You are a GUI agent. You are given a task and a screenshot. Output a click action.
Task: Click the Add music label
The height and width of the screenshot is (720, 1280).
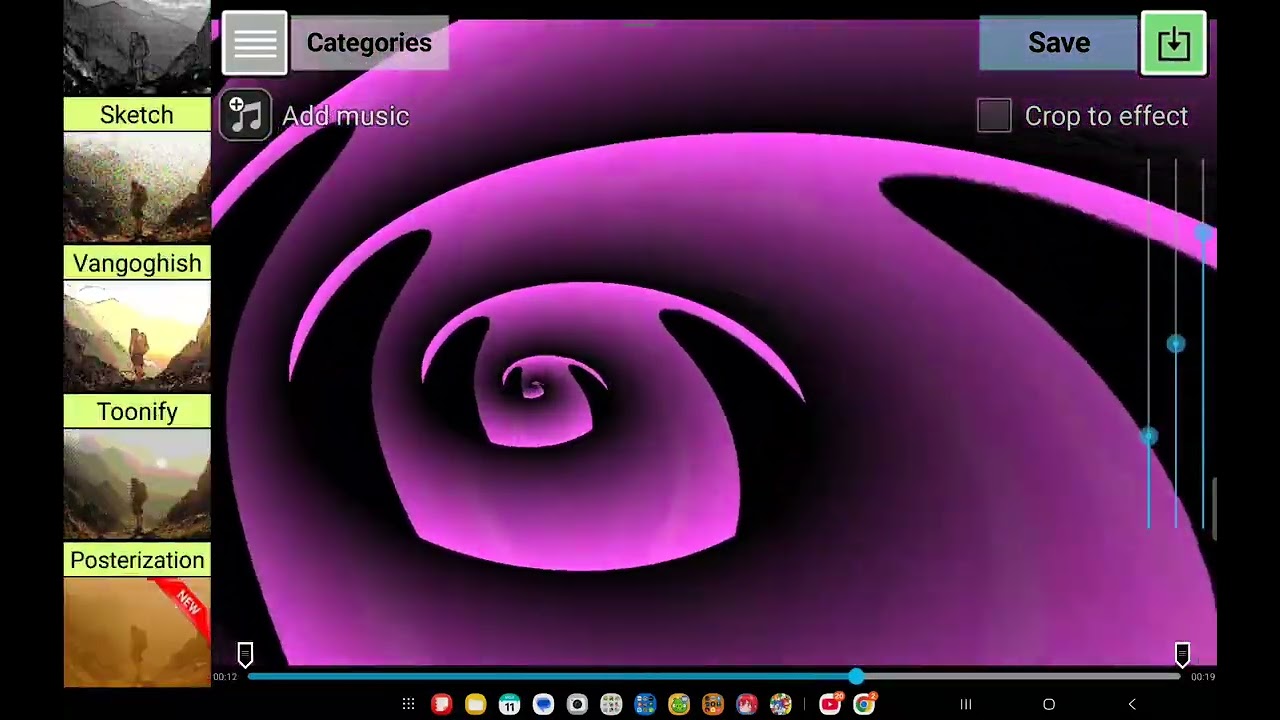coord(345,116)
